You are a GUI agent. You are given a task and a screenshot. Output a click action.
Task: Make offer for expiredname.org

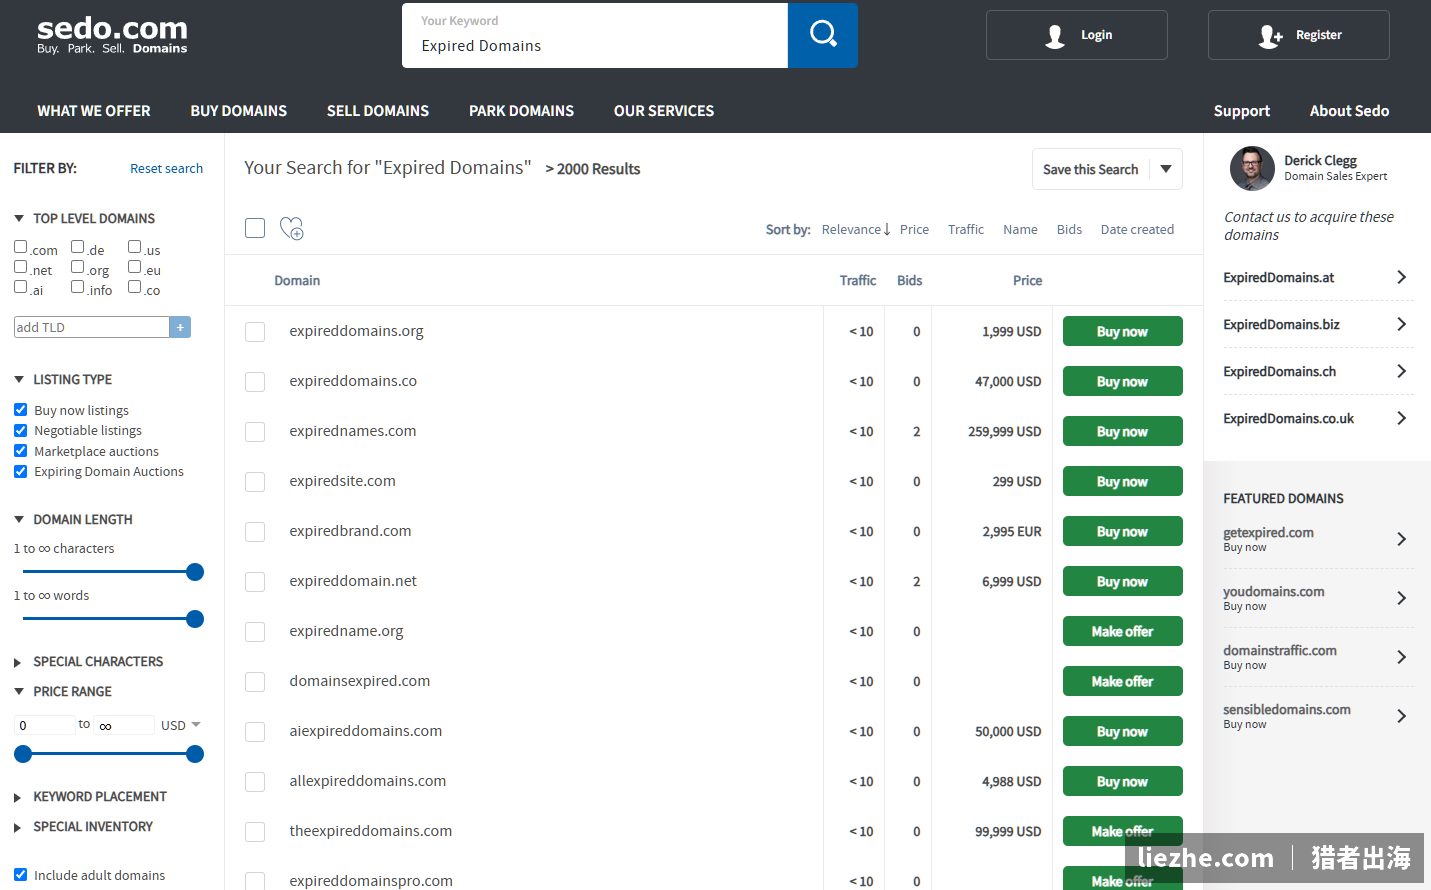click(1122, 631)
